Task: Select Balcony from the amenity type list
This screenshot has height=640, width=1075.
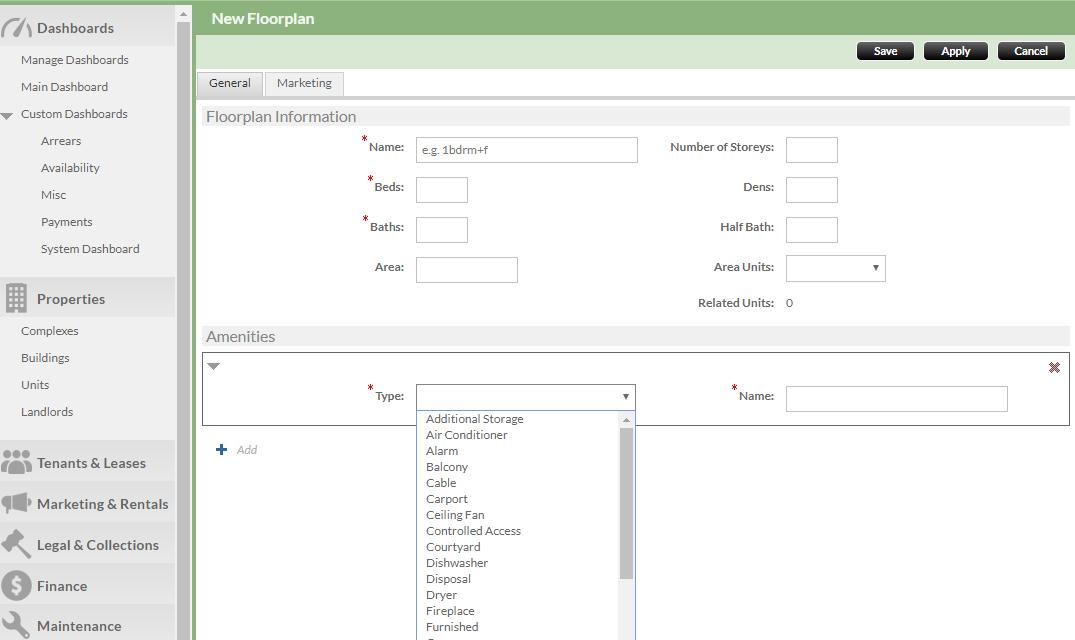Action: point(447,467)
